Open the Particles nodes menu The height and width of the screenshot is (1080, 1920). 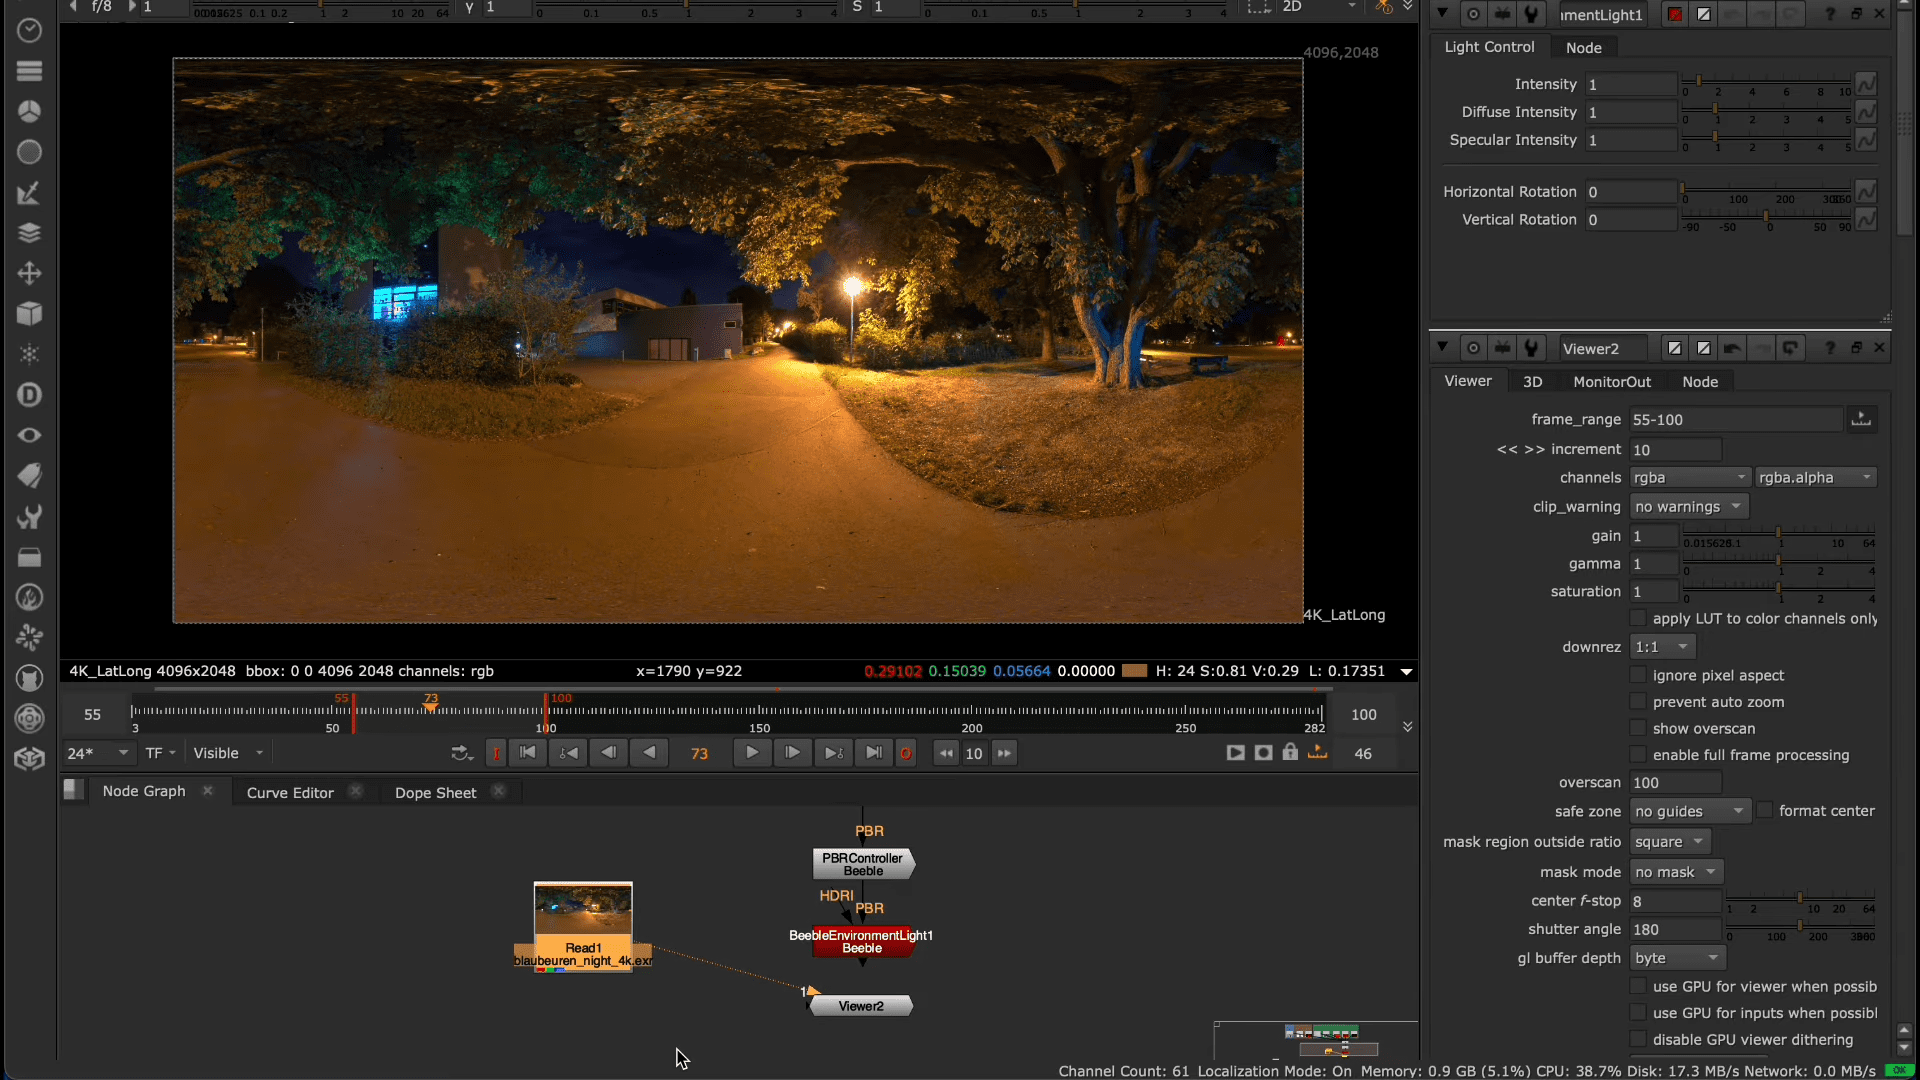point(29,354)
